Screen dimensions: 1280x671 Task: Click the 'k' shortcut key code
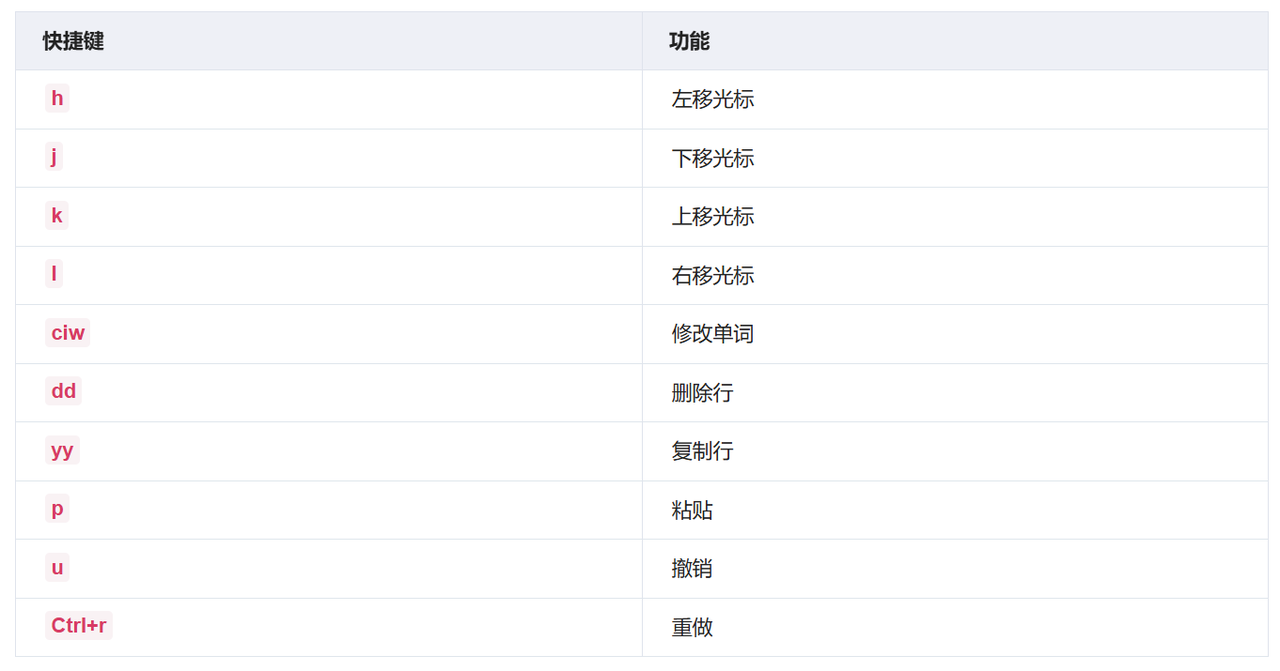(x=57, y=215)
